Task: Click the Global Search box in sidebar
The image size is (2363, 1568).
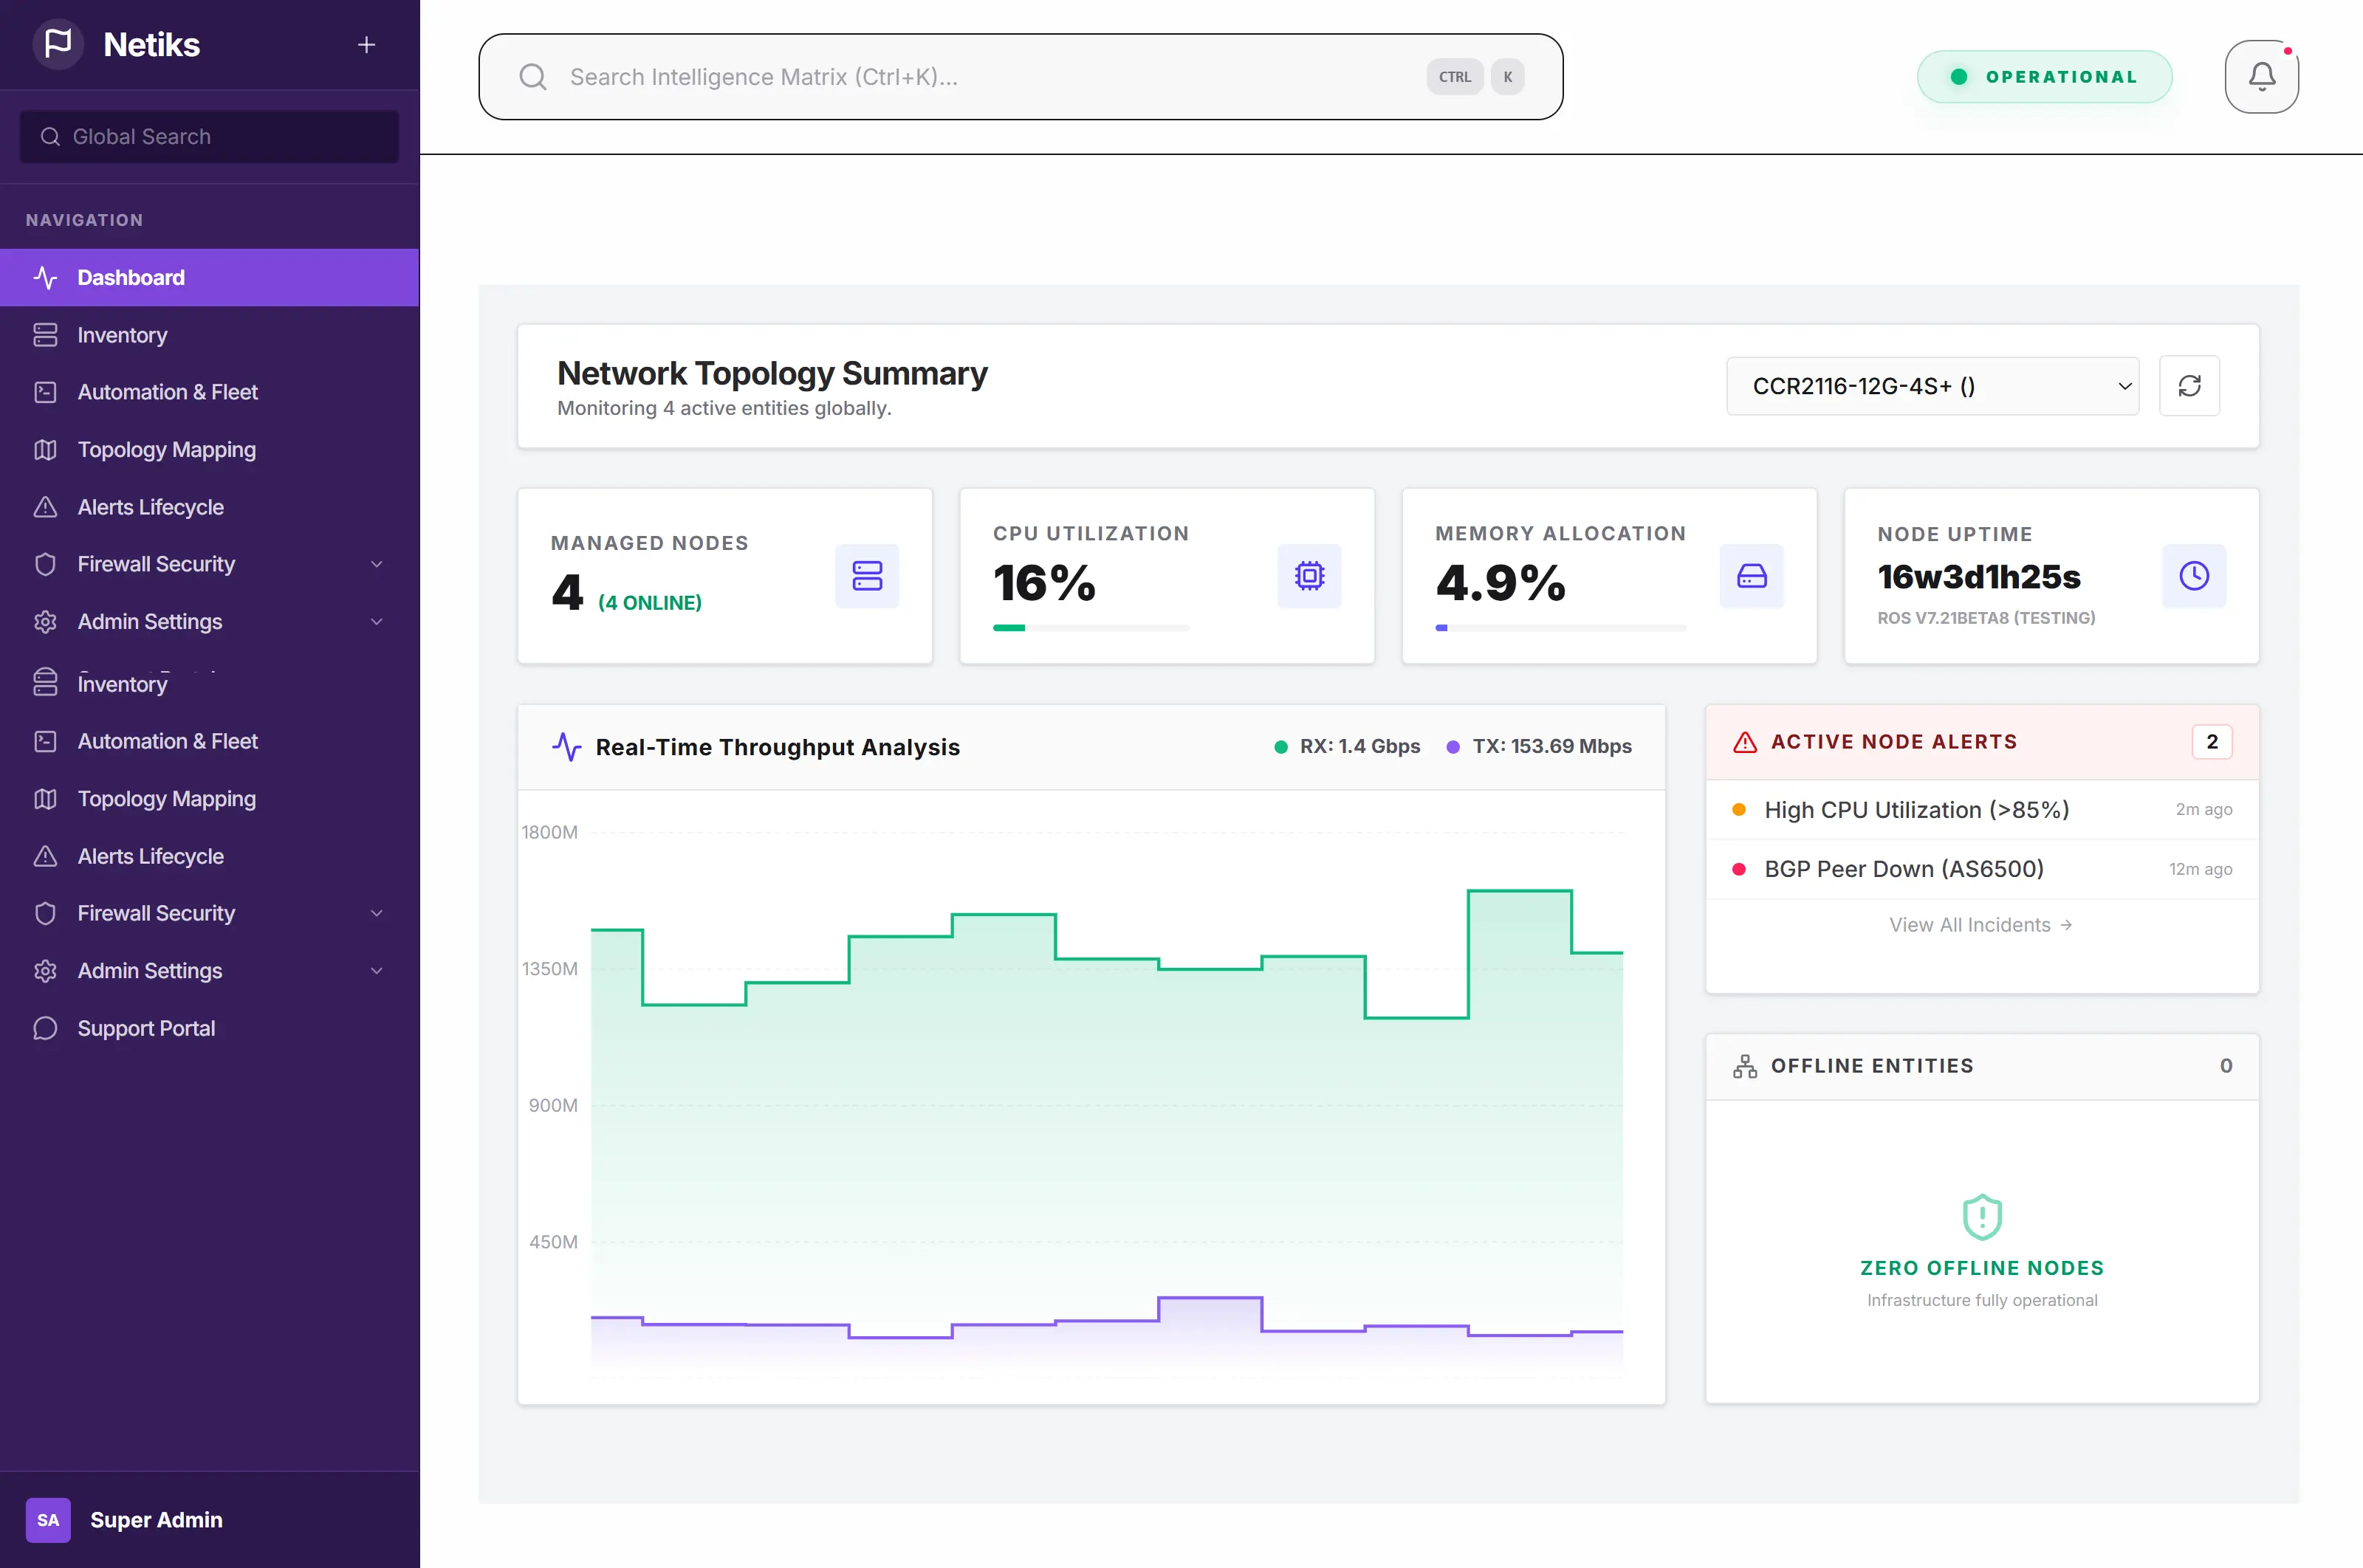Action: click(209, 136)
